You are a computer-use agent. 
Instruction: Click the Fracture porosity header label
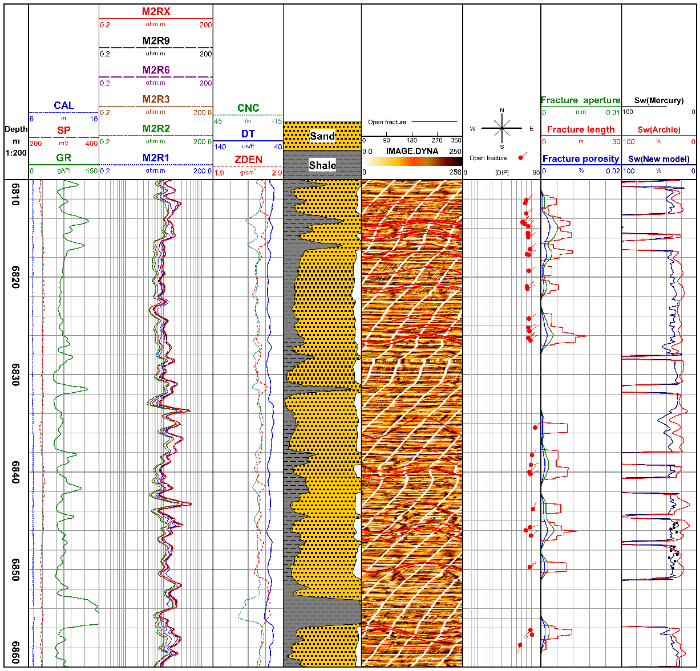click(x=579, y=158)
